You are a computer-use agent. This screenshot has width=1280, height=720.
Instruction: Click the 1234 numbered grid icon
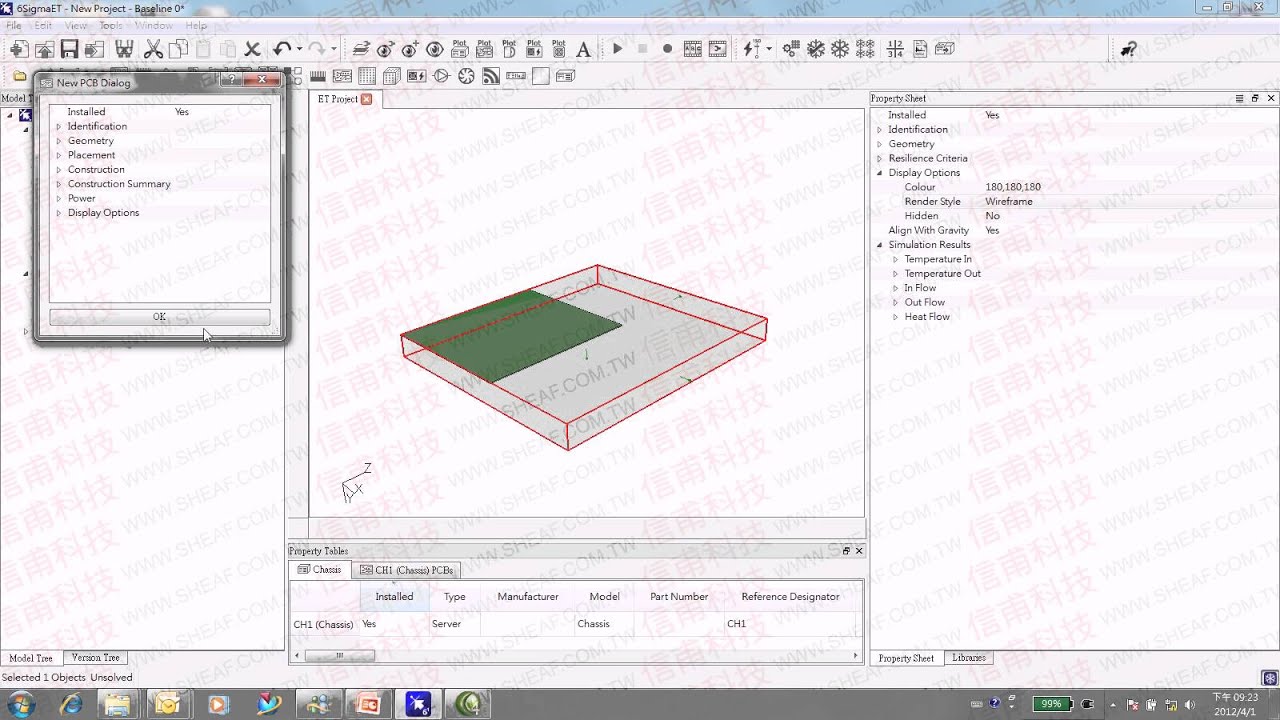(895, 49)
